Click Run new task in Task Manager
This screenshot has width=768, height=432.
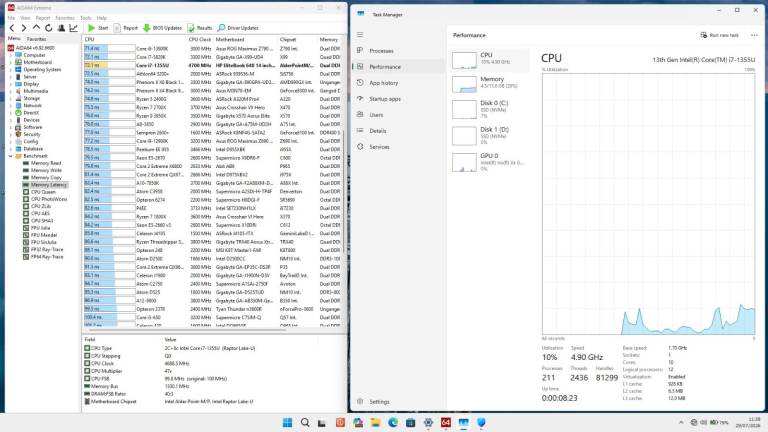click(720, 35)
